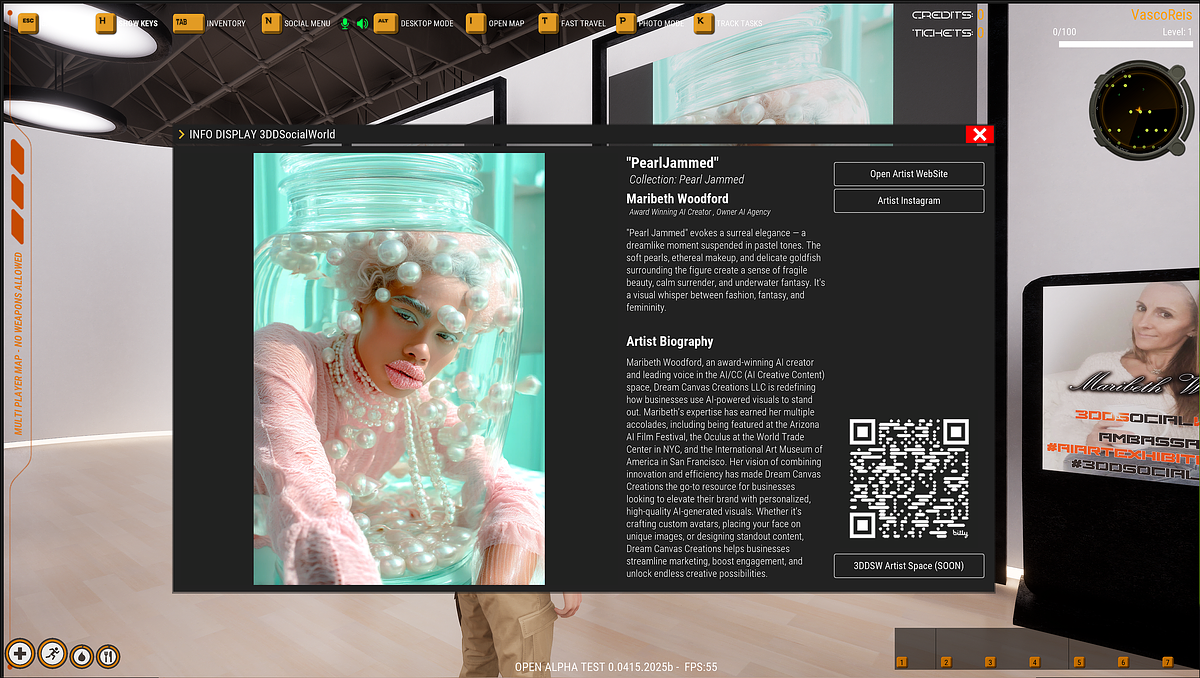Toggle the green microphone icon
Image resolution: width=1200 pixels, height=678 pixels.
coord(345,23)
